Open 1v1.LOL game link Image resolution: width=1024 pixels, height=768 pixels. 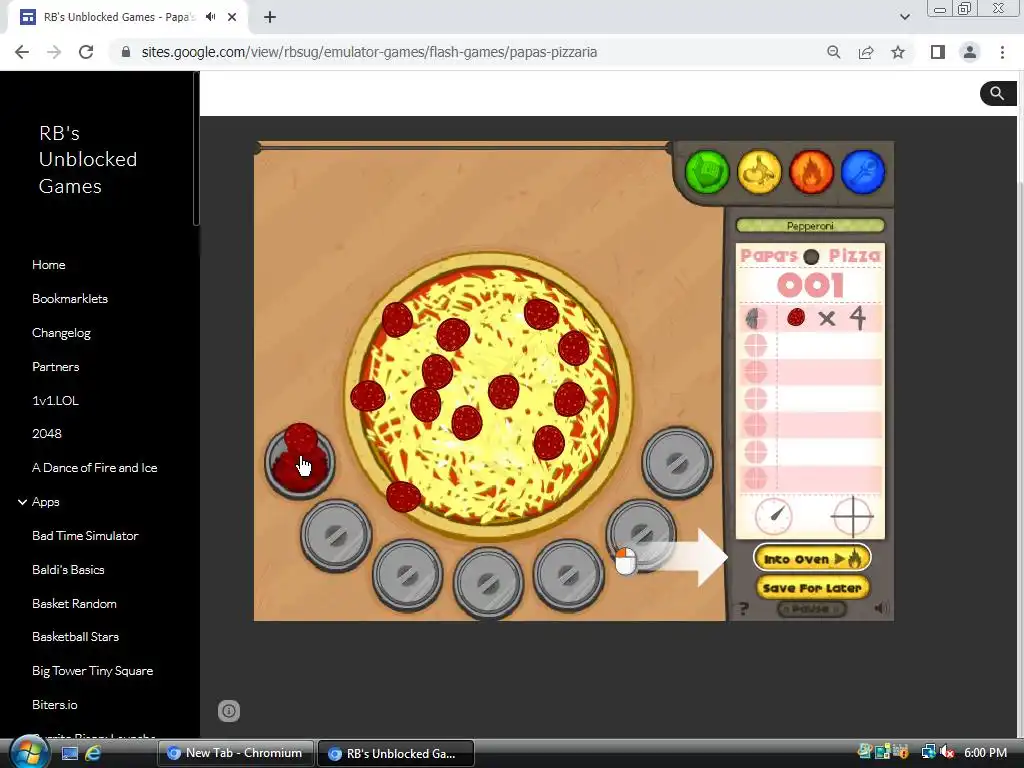point(56,400)
